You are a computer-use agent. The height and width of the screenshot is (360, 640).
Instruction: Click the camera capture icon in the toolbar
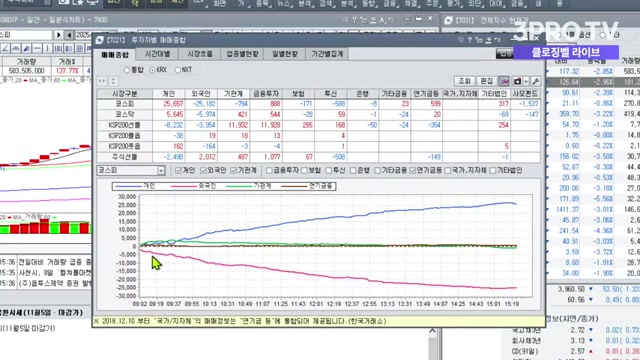[517, 81]
